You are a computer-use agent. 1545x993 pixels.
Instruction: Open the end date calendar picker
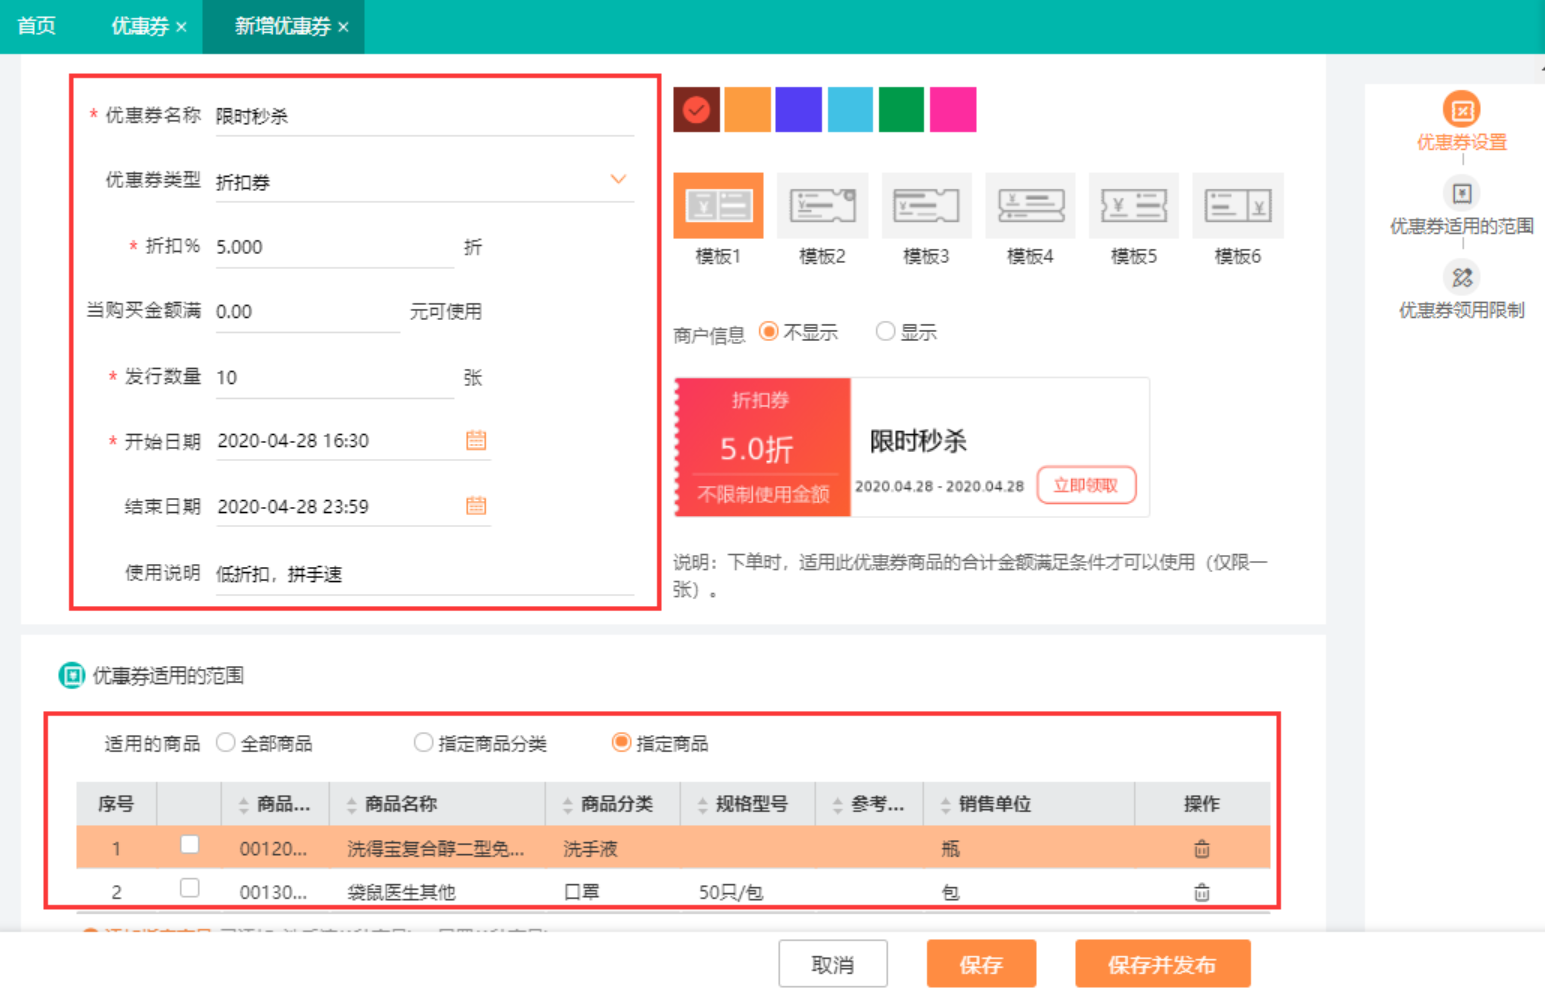click(476, 506)
